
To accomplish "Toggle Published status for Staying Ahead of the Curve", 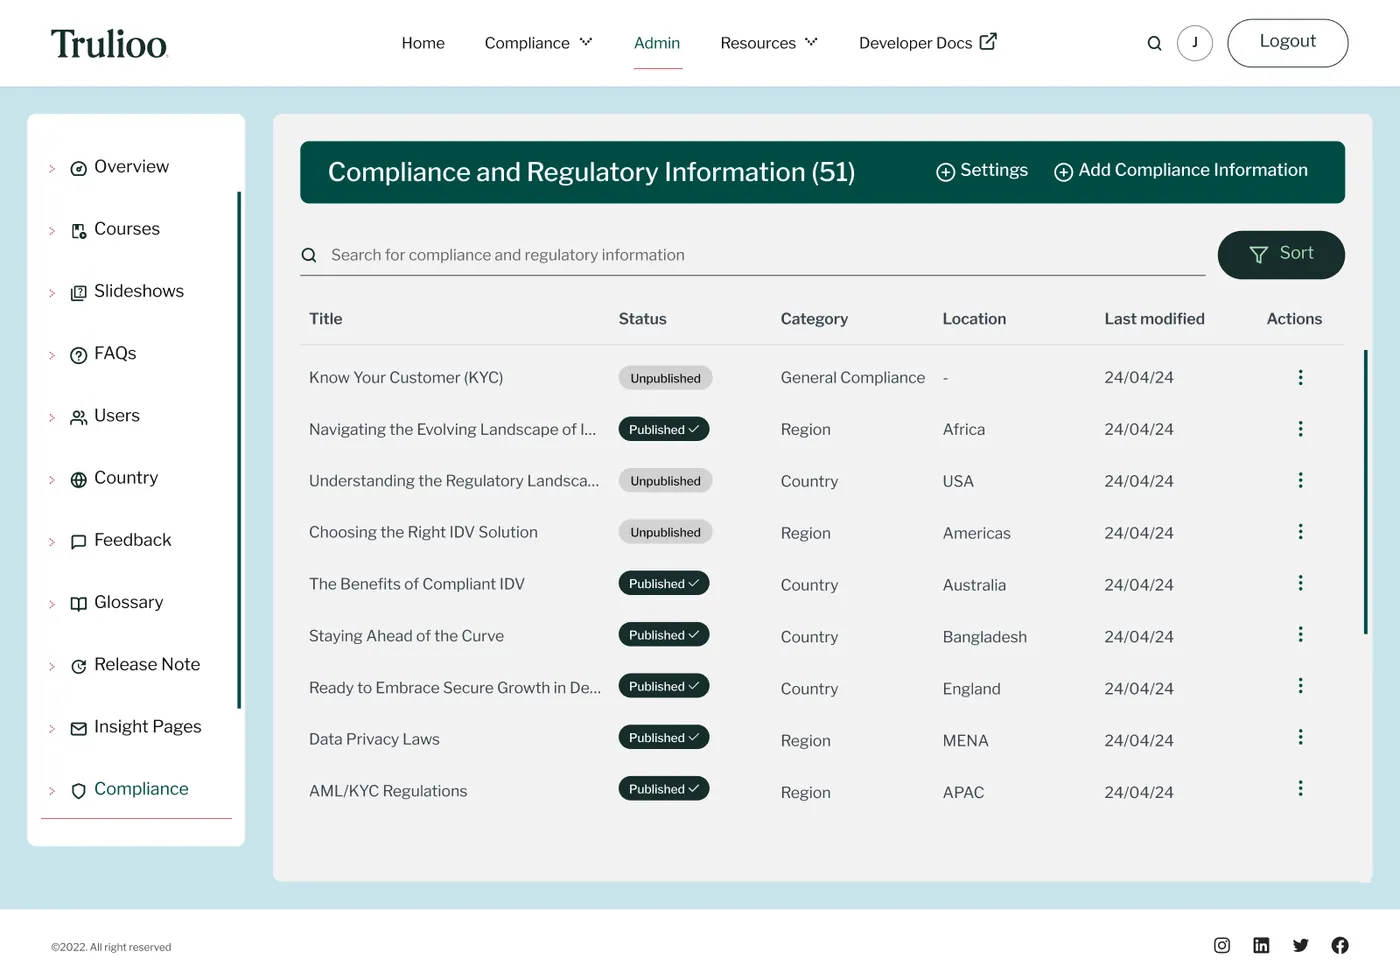I will [x=664, y=635].
